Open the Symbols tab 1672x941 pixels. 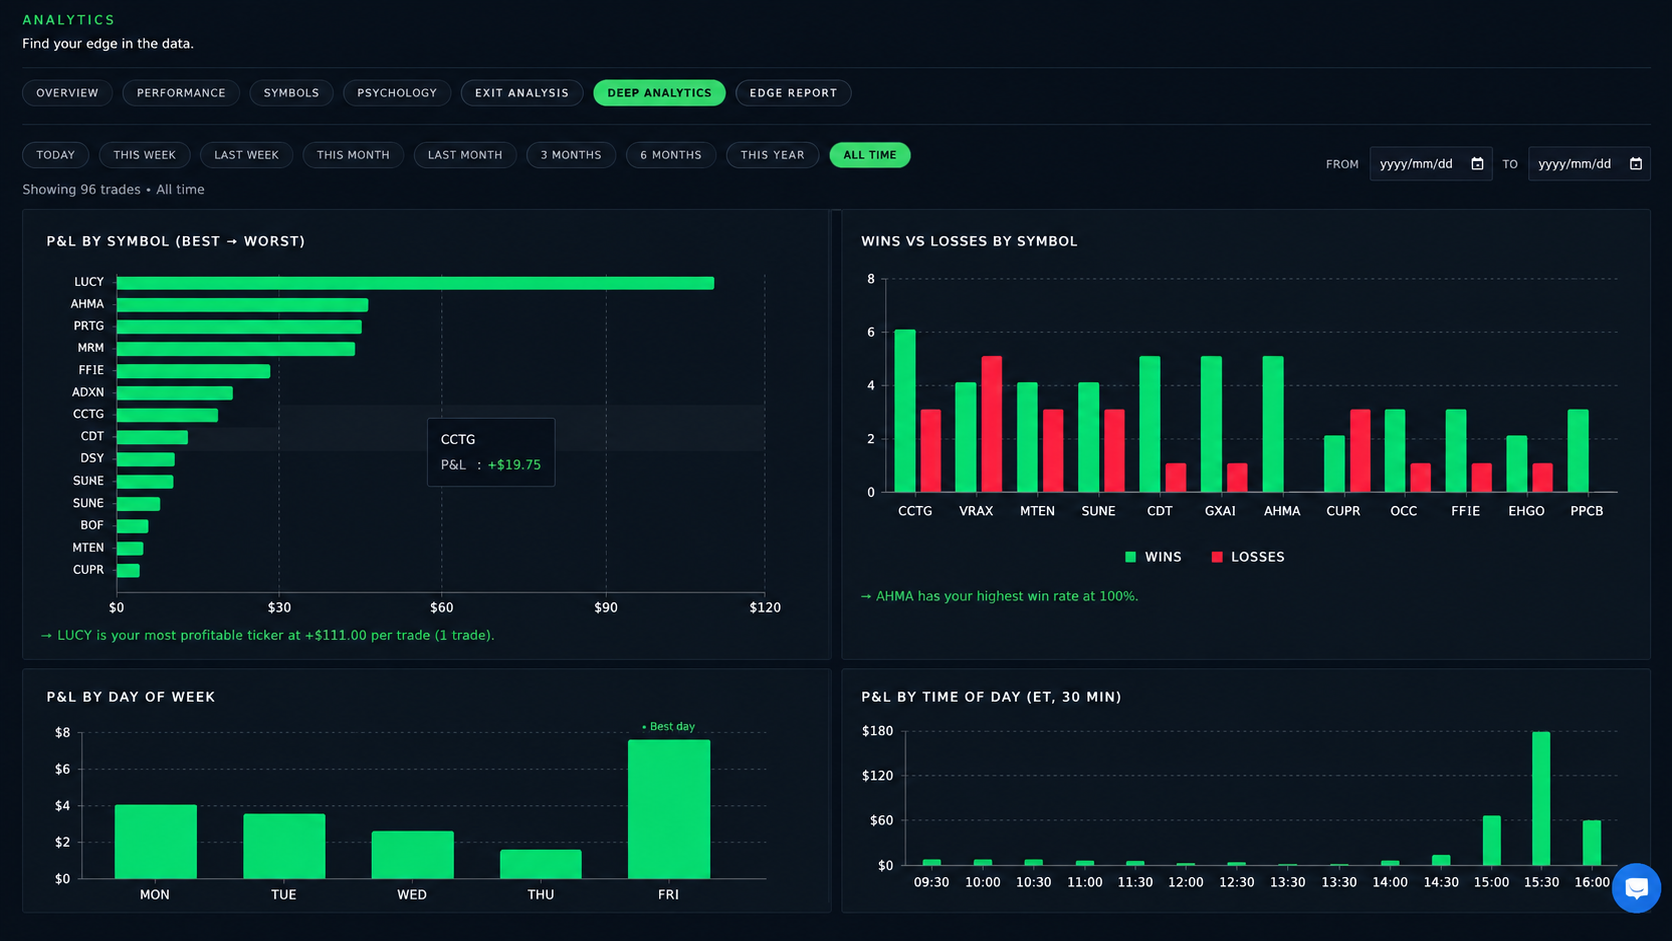pos(291,93)
